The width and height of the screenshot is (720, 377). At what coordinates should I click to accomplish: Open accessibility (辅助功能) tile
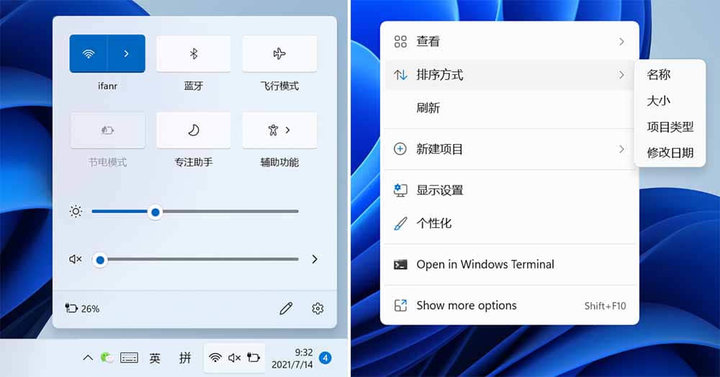(x=279, y=130)
